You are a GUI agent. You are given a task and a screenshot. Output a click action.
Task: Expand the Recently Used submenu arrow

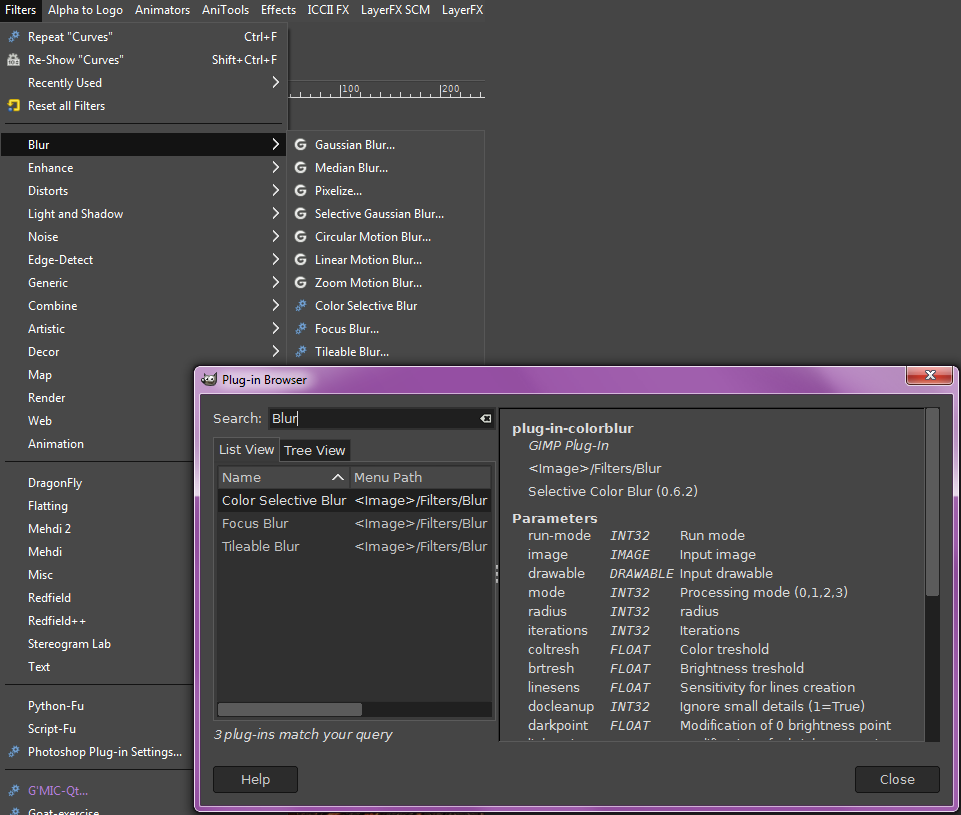coord(275,83)
